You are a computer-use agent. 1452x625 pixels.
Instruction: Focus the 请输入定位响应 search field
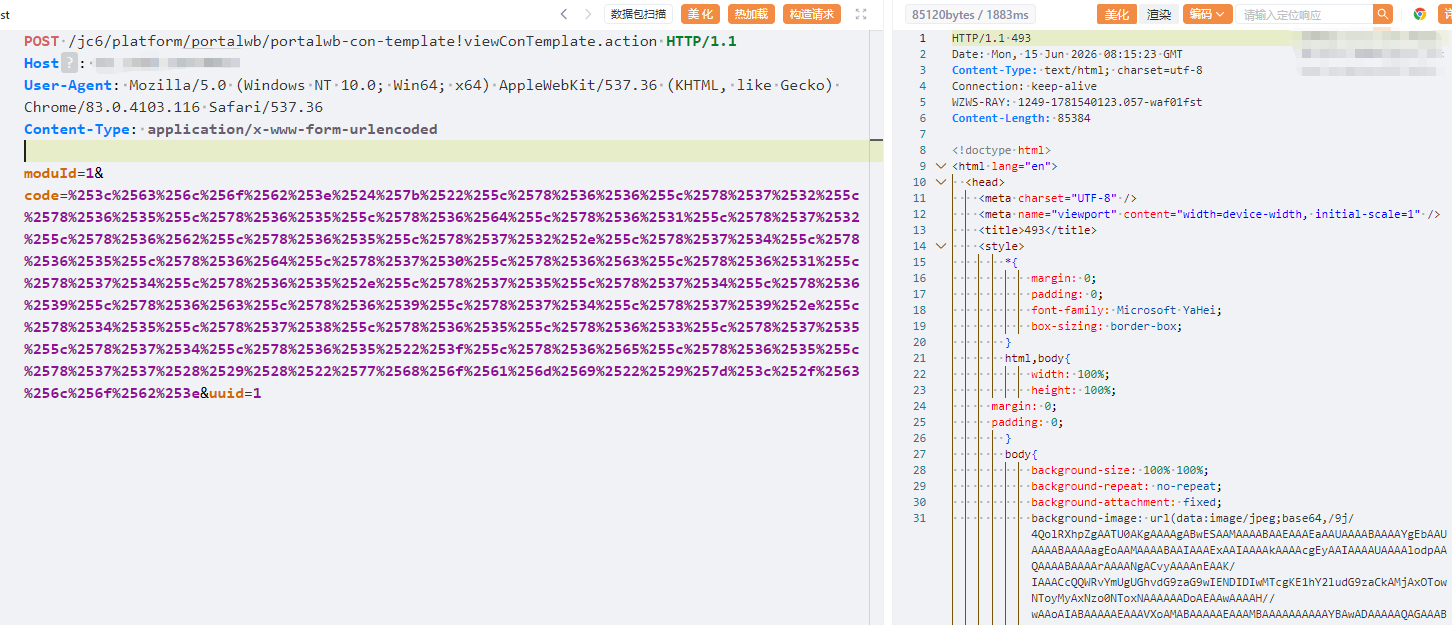(x=1304, y=14)
